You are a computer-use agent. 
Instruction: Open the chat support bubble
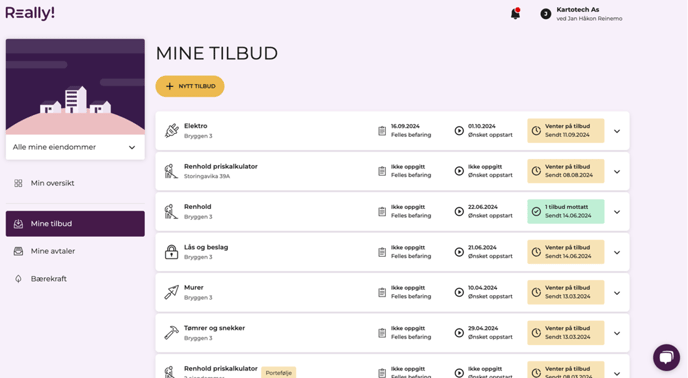(x=666, y=357)
